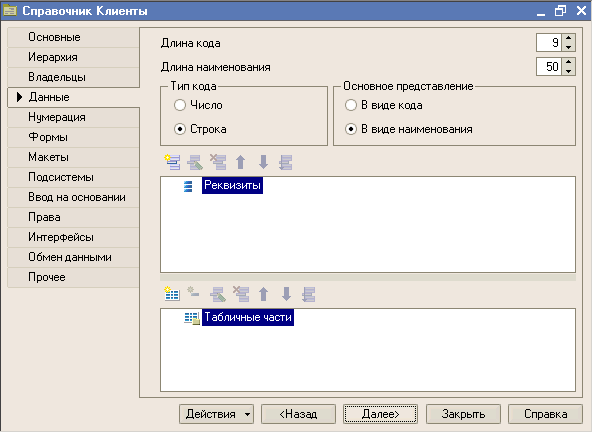The height and width of the screenshot is (433, 593).
Task: Restore down the Справочник Клиенты window
Action: tap(560, 11)
